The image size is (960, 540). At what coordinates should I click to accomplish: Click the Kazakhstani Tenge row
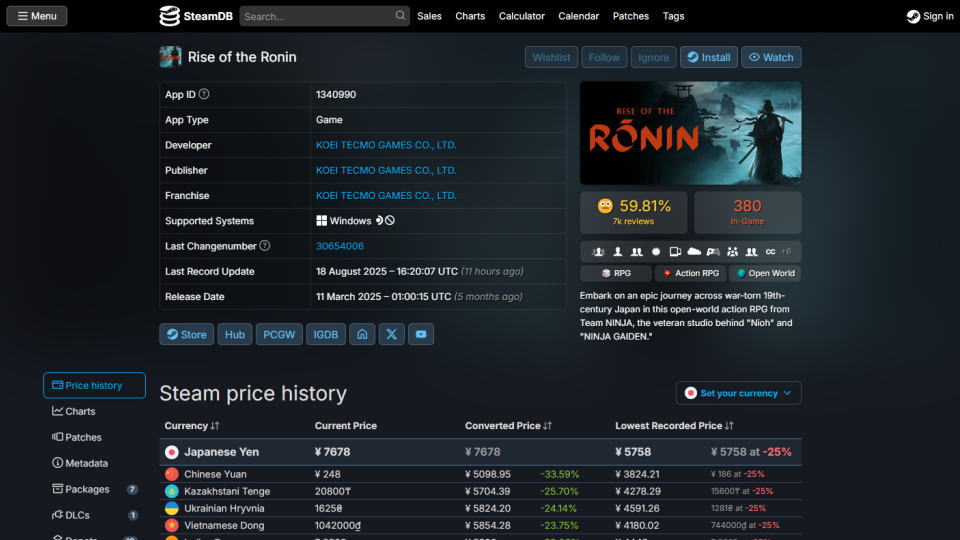click(481, 491)
